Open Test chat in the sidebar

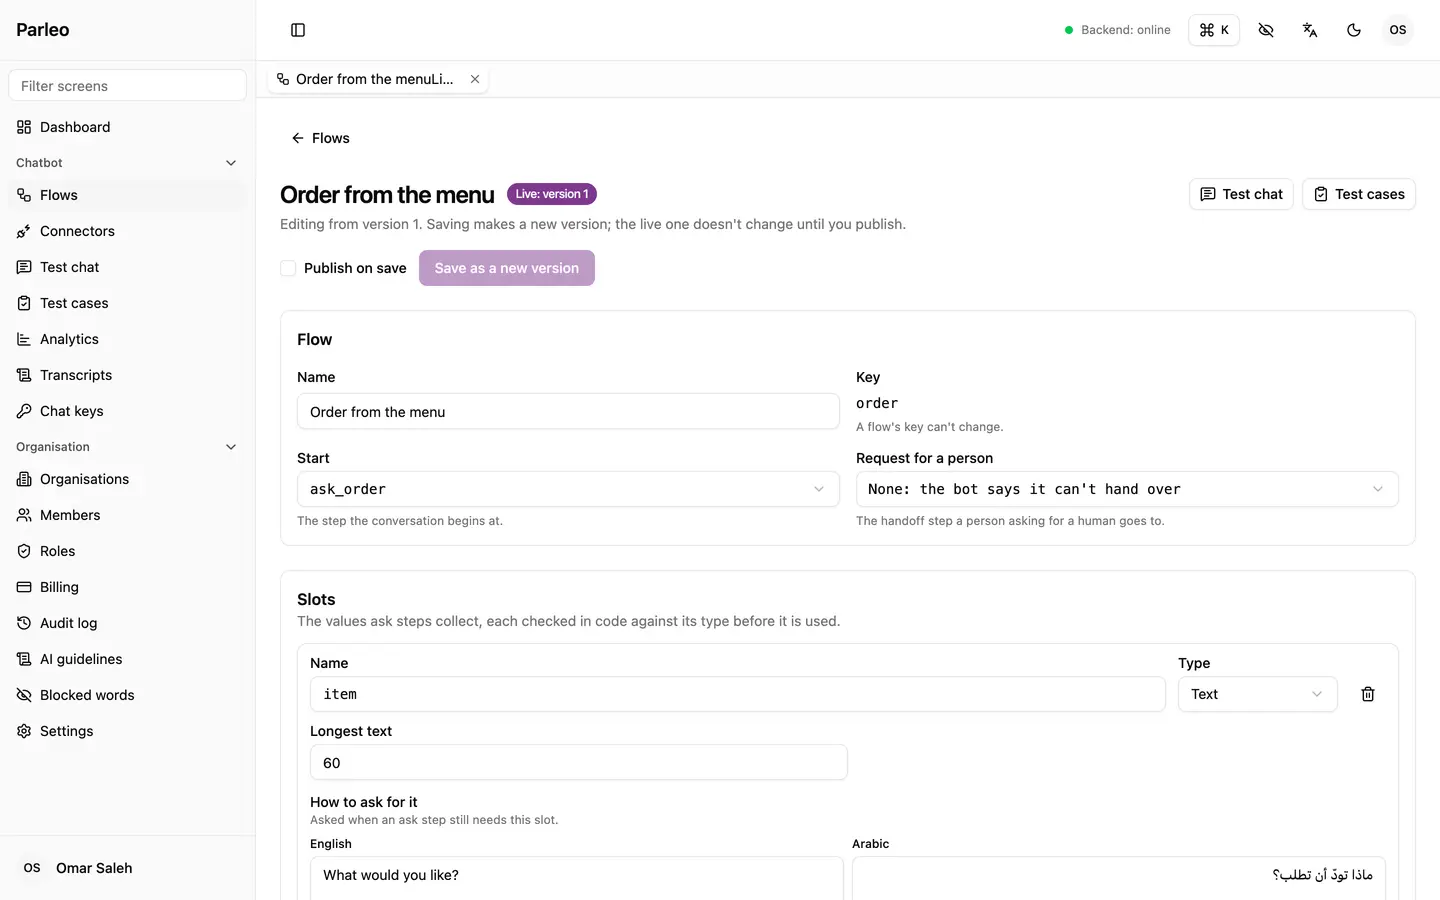127,267
